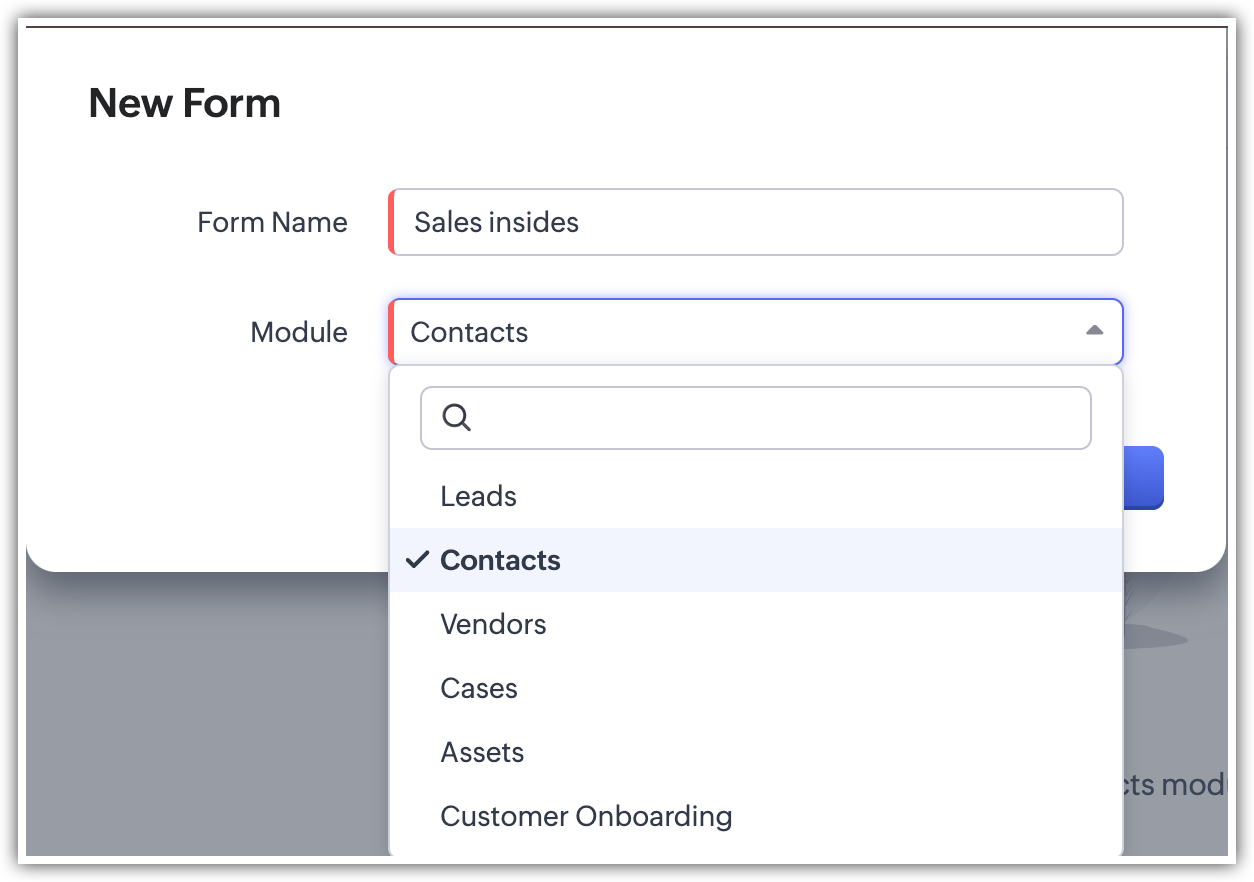Click the red required marker on Module

[x=392, y=332]
